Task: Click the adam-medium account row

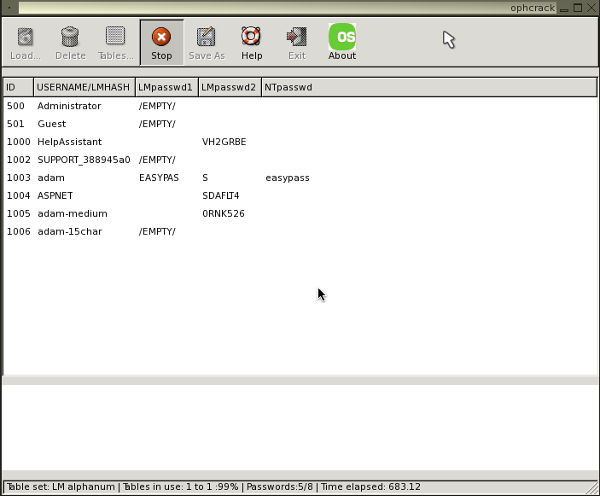Action: (72, 214)
